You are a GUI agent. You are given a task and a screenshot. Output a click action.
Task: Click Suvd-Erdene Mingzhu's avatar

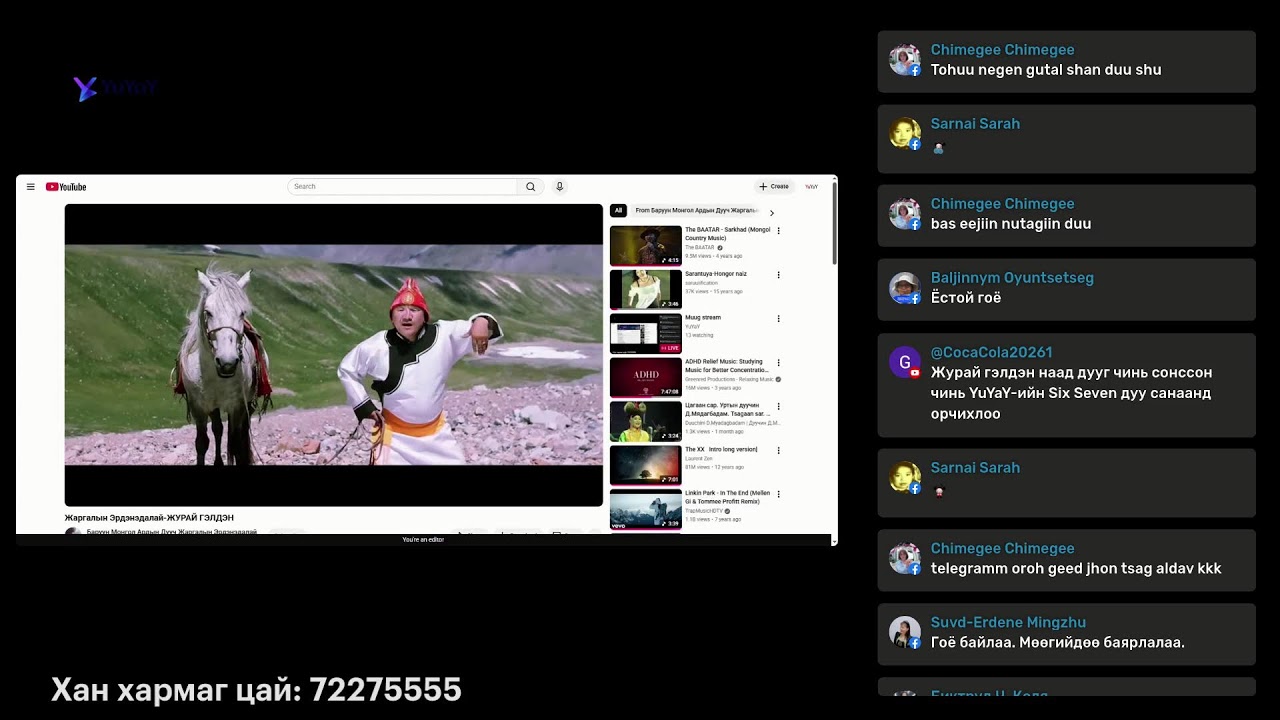tap(905, 632)
